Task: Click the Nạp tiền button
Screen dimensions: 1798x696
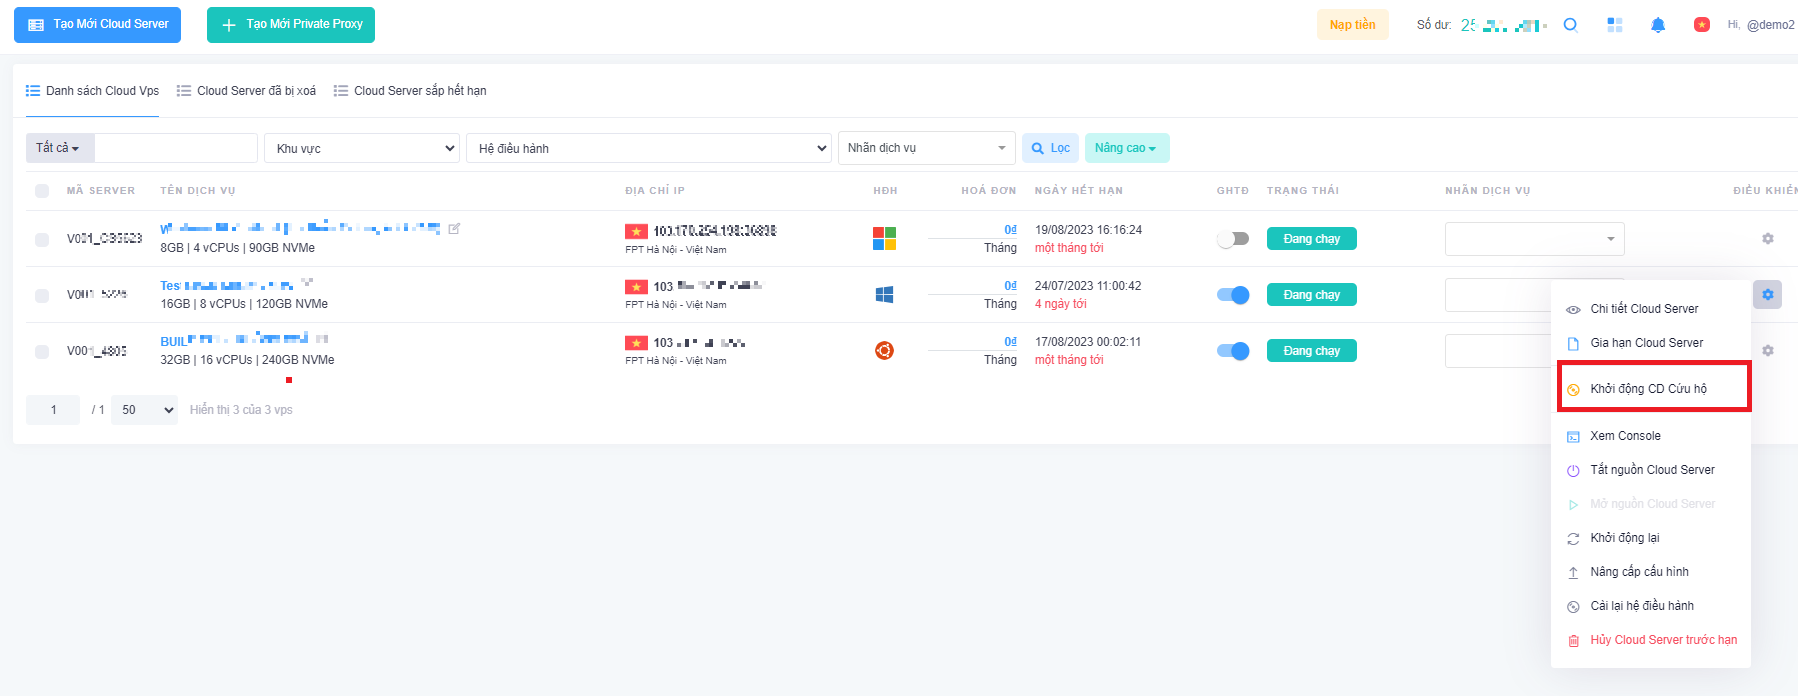Action: point(1352,25)
